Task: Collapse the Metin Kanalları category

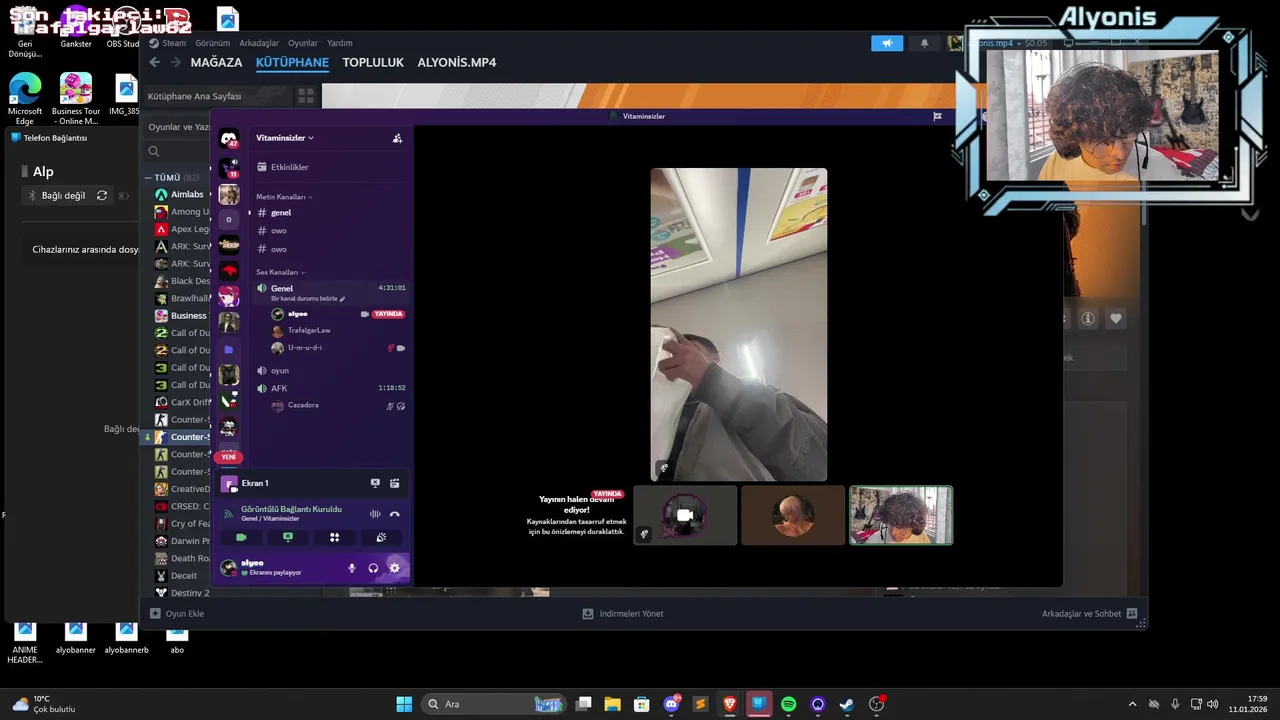Action: click(x=284, y=197)
